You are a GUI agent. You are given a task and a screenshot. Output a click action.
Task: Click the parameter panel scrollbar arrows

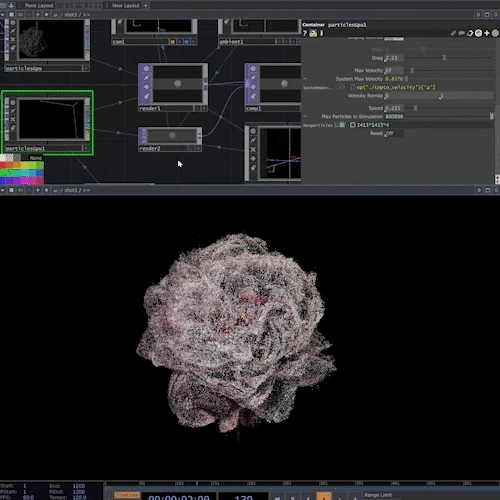[497, 179]
